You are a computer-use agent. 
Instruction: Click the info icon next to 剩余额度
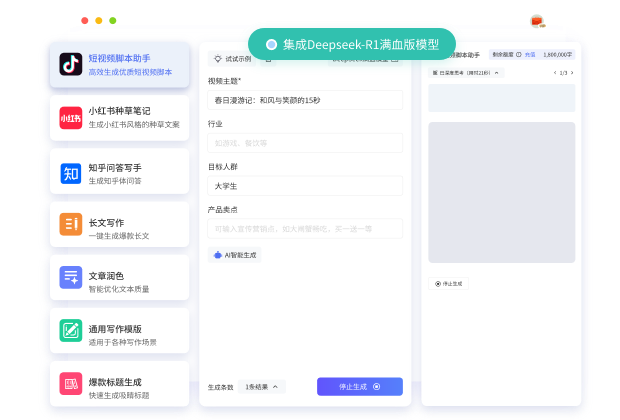pyautogui.click(x=518, y=55)
